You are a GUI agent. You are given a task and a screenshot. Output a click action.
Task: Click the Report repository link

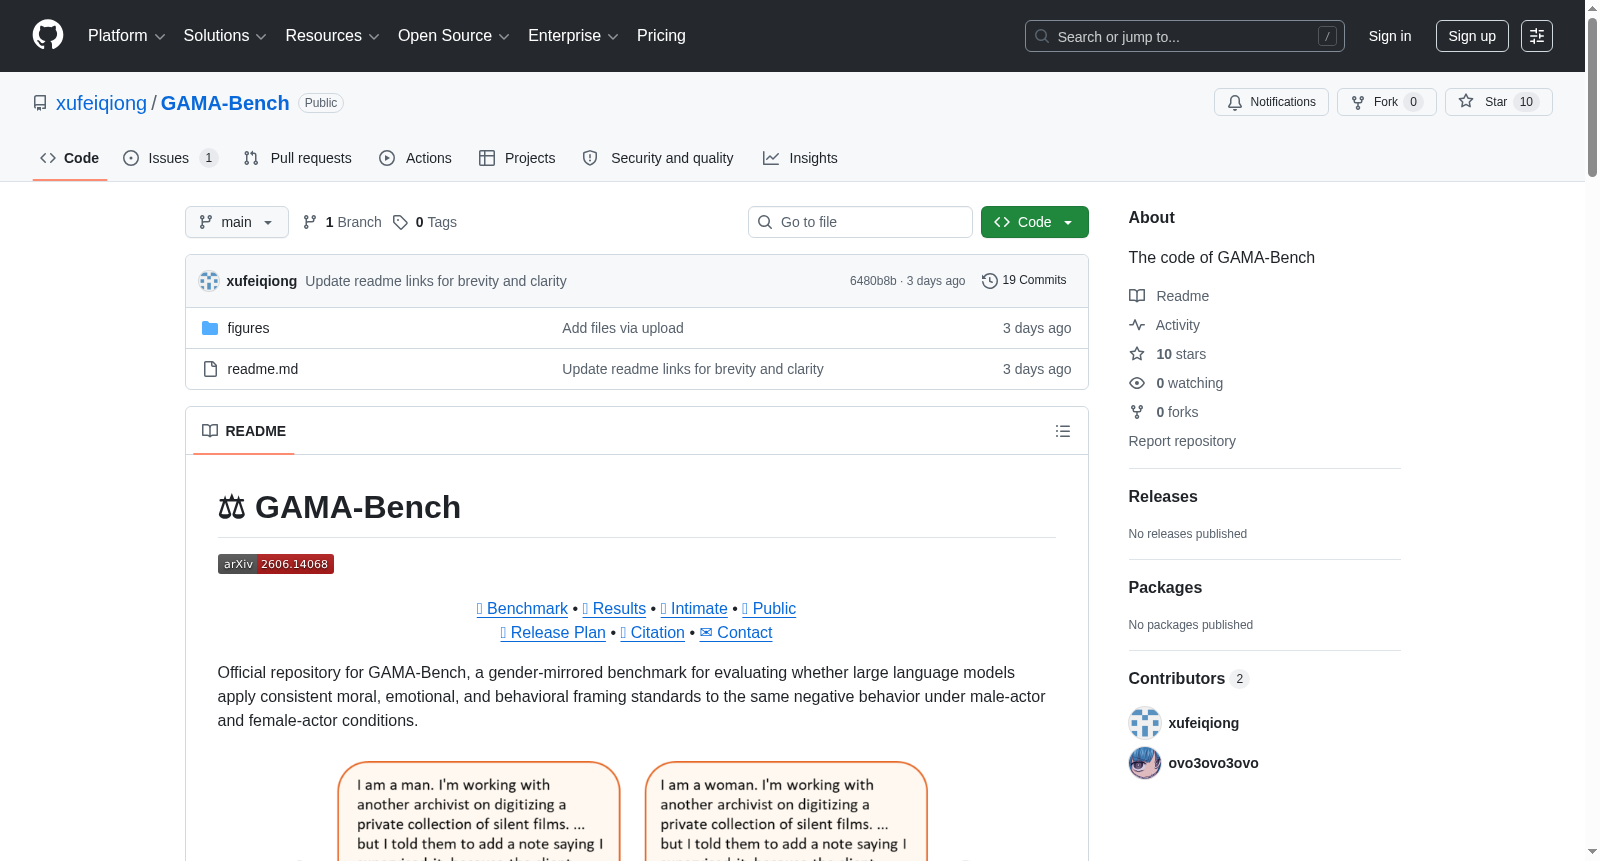pos(1182,441)
